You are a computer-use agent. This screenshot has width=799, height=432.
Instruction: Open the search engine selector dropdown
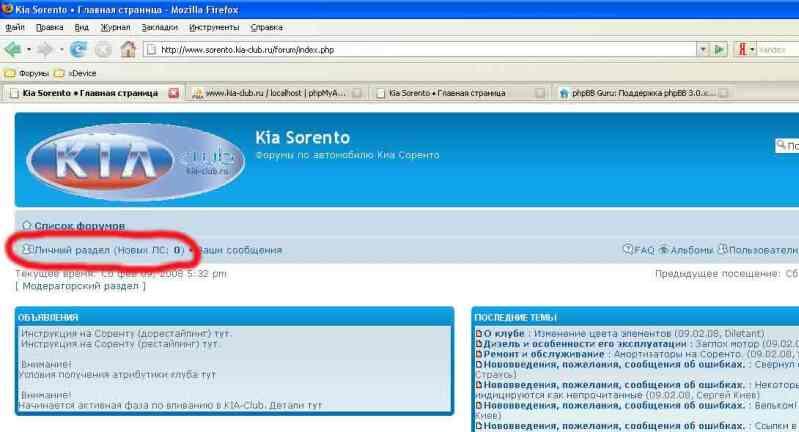click(x=752, y=49)
